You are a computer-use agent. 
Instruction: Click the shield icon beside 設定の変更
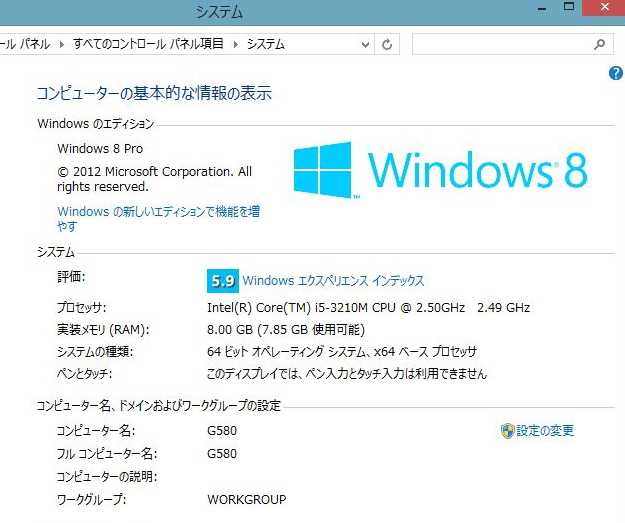pyautogui.click(x=507, y=431)
